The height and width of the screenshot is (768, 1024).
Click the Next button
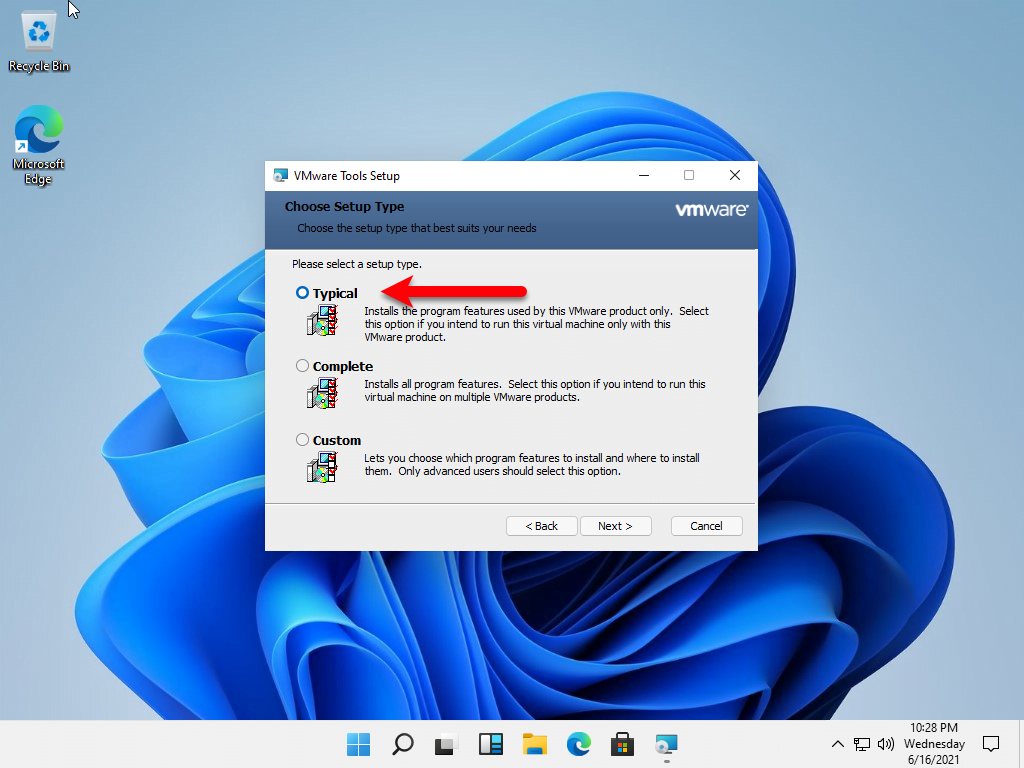click(615, 526)
